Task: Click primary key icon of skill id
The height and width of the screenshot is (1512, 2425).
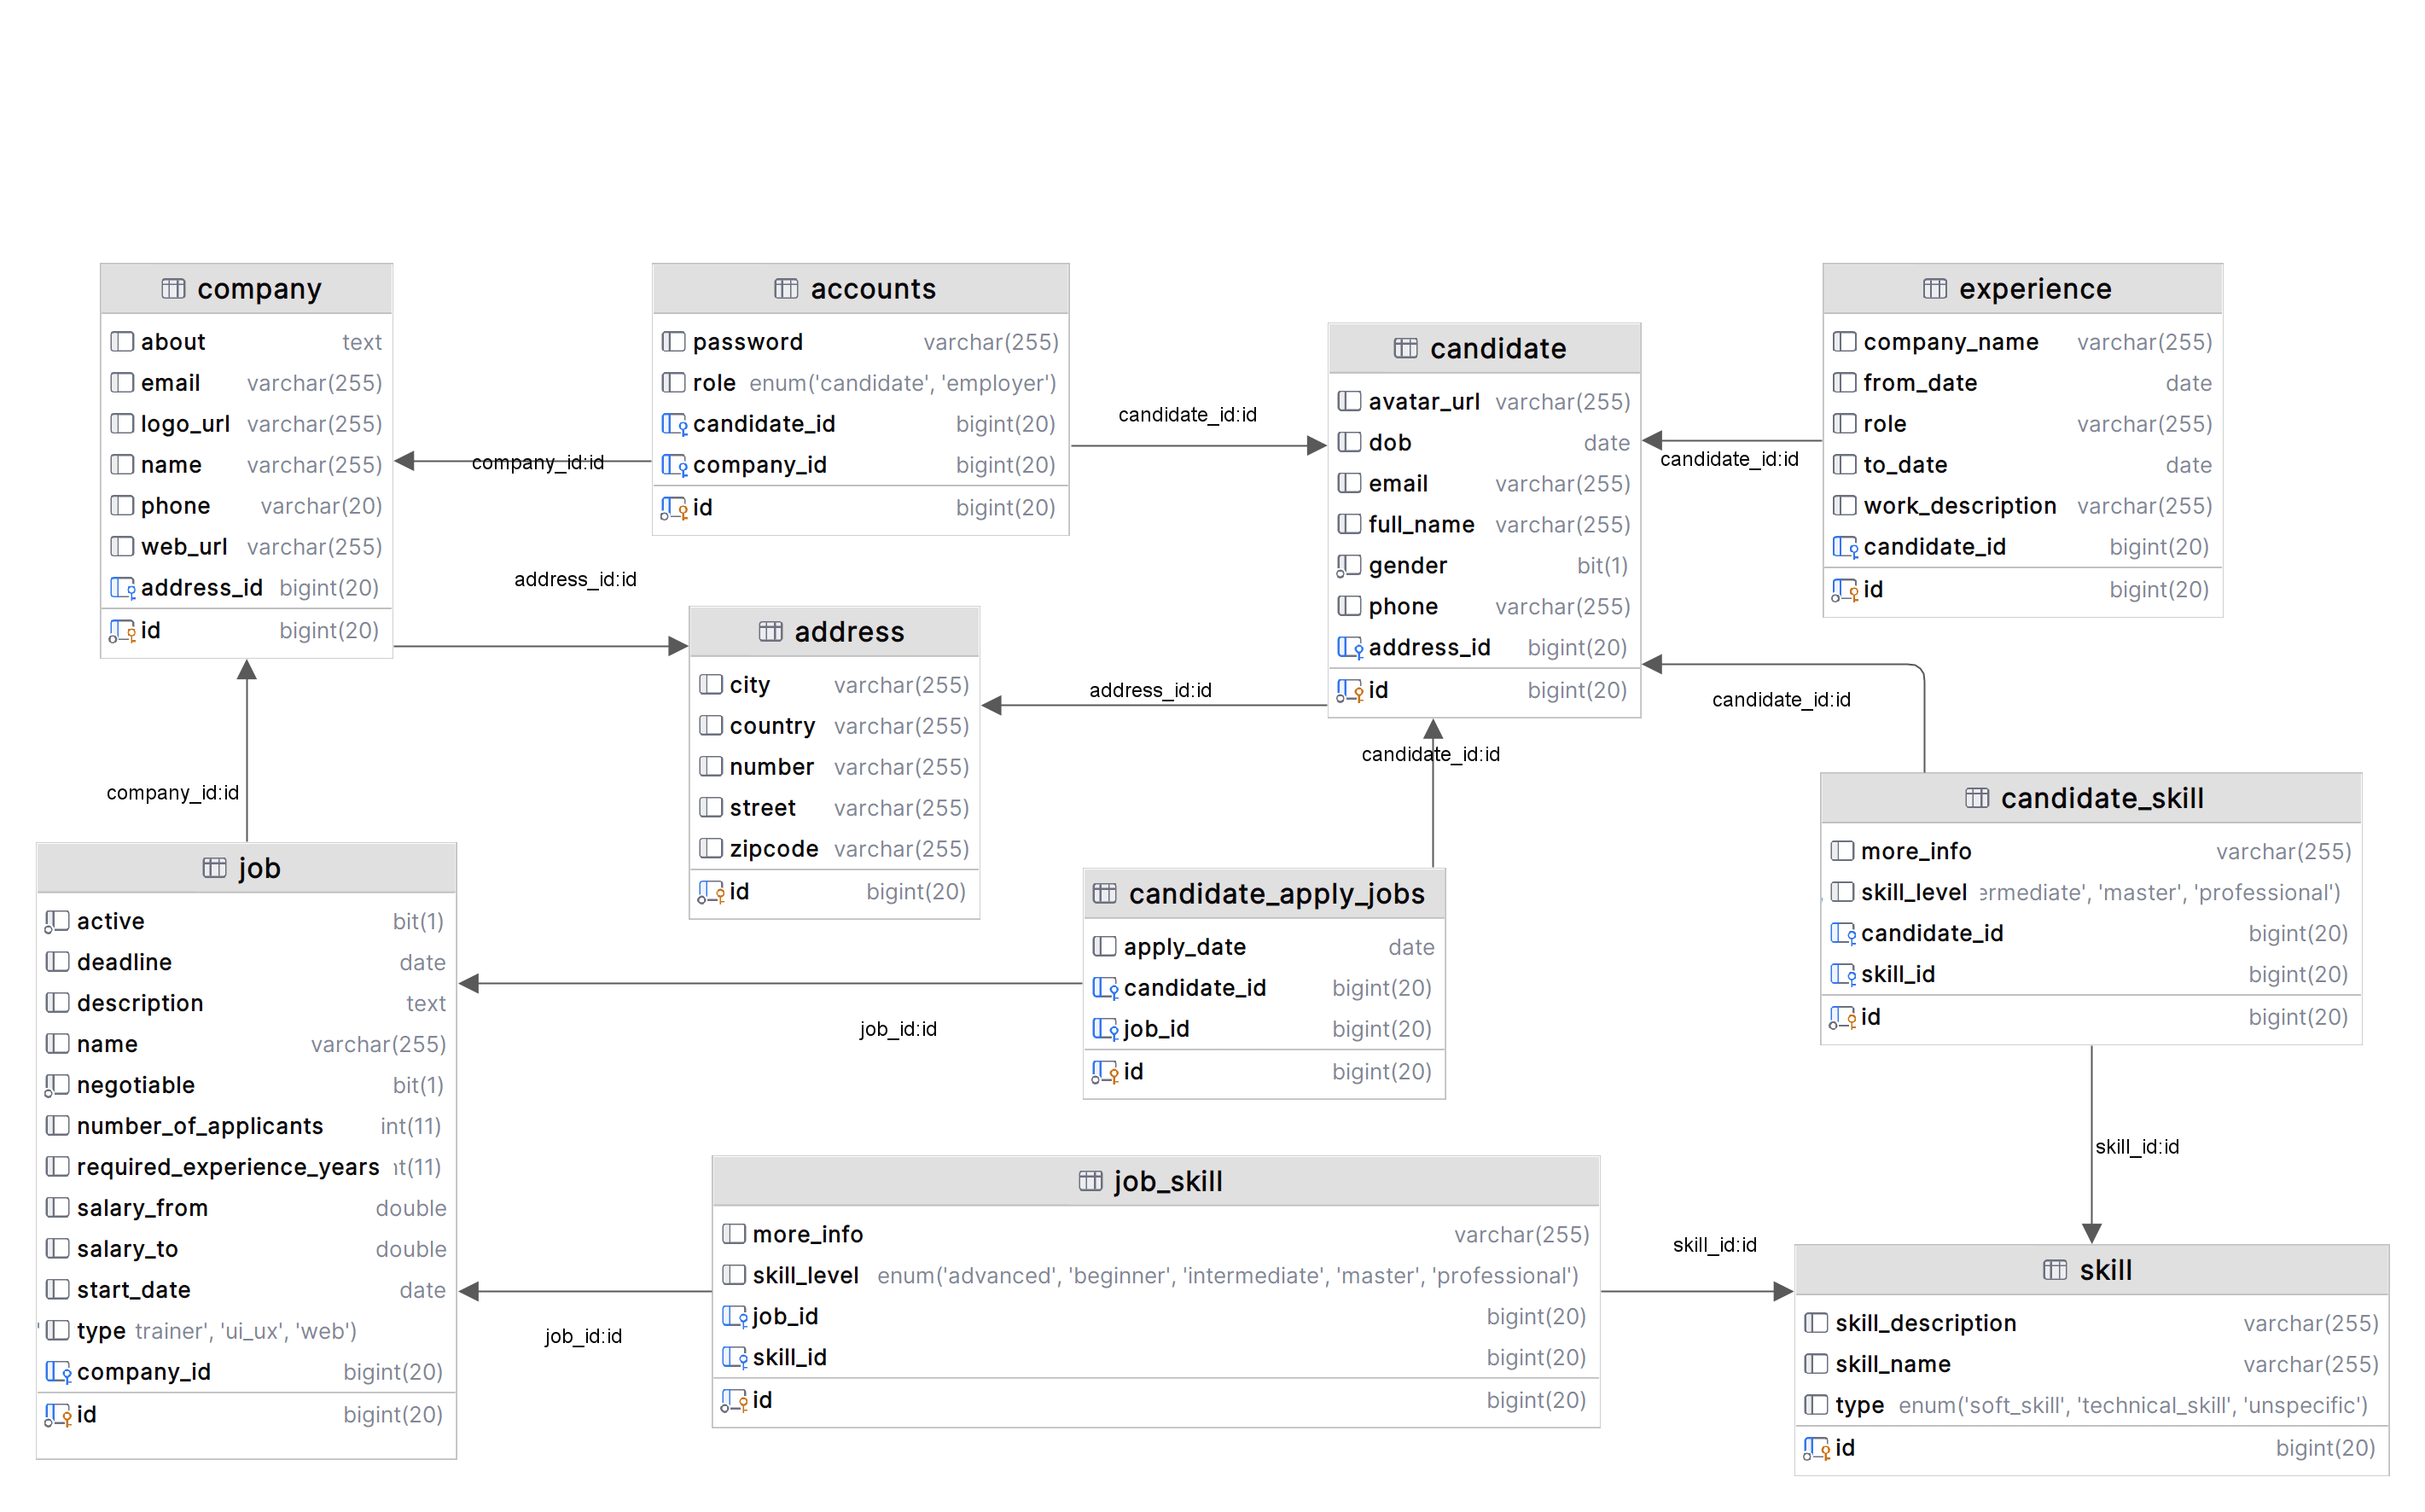Action: pyautogui.click(x=1816, y=1448)
